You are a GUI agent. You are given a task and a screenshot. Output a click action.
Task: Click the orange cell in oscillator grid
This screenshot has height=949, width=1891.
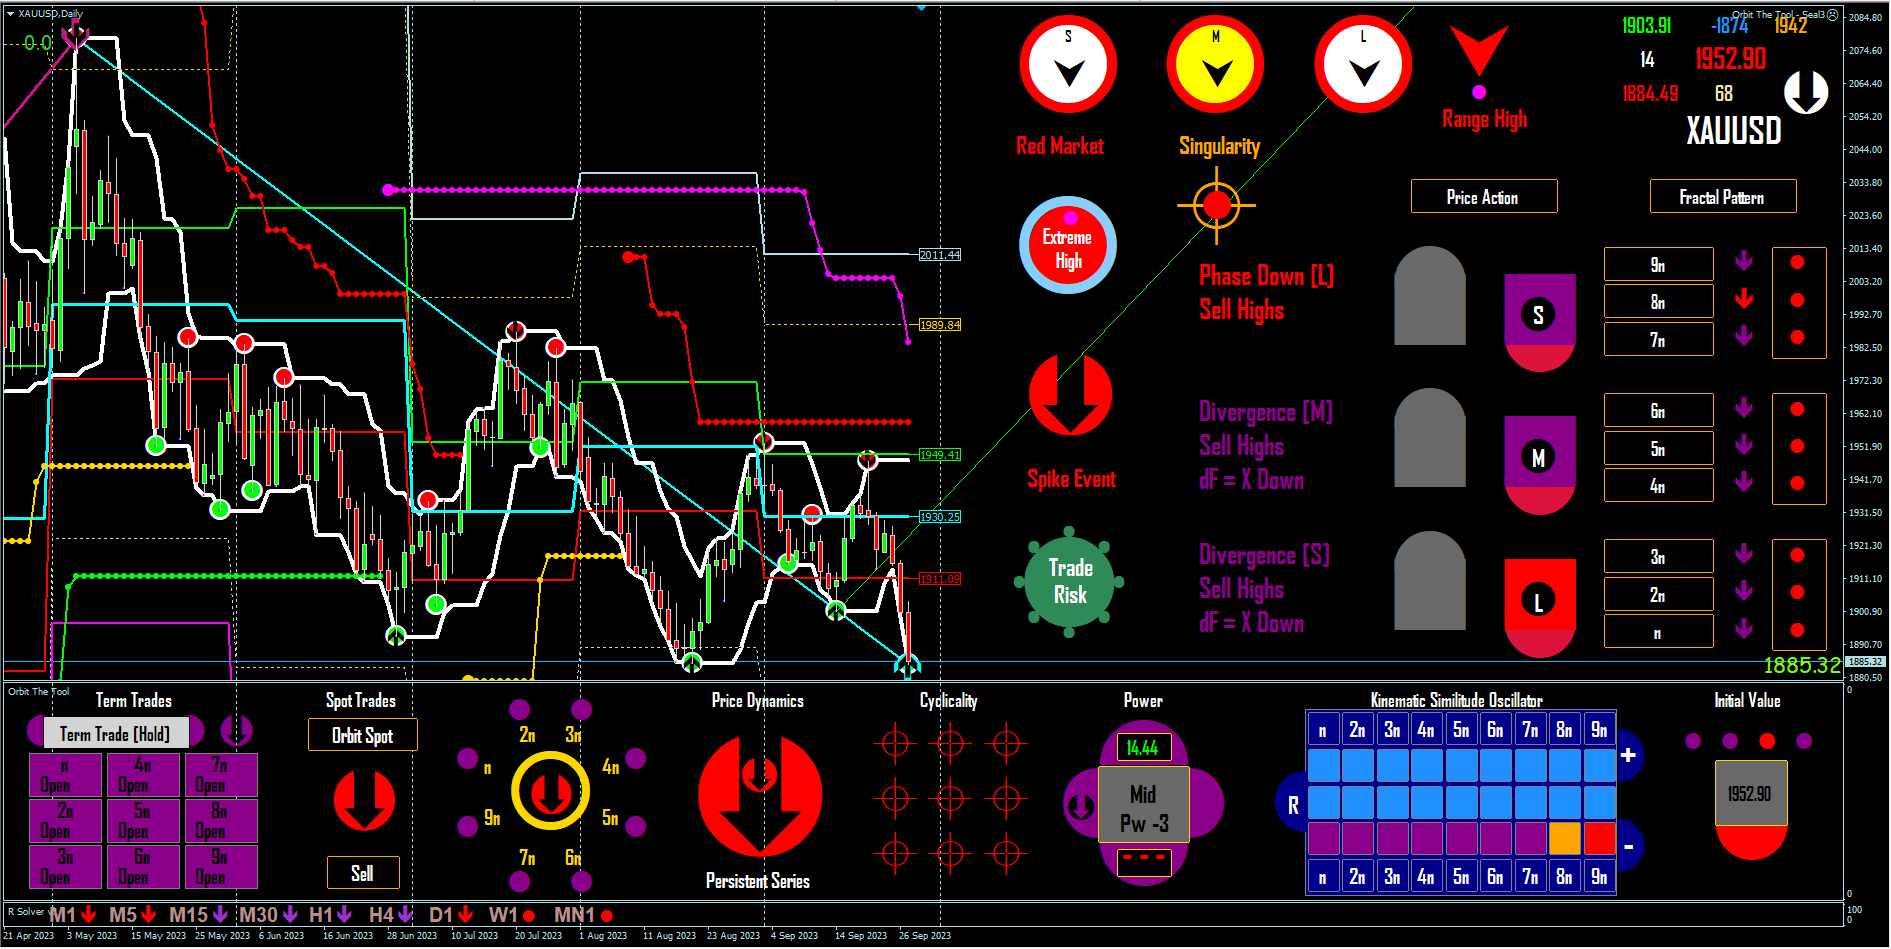tap(1565, 838)
